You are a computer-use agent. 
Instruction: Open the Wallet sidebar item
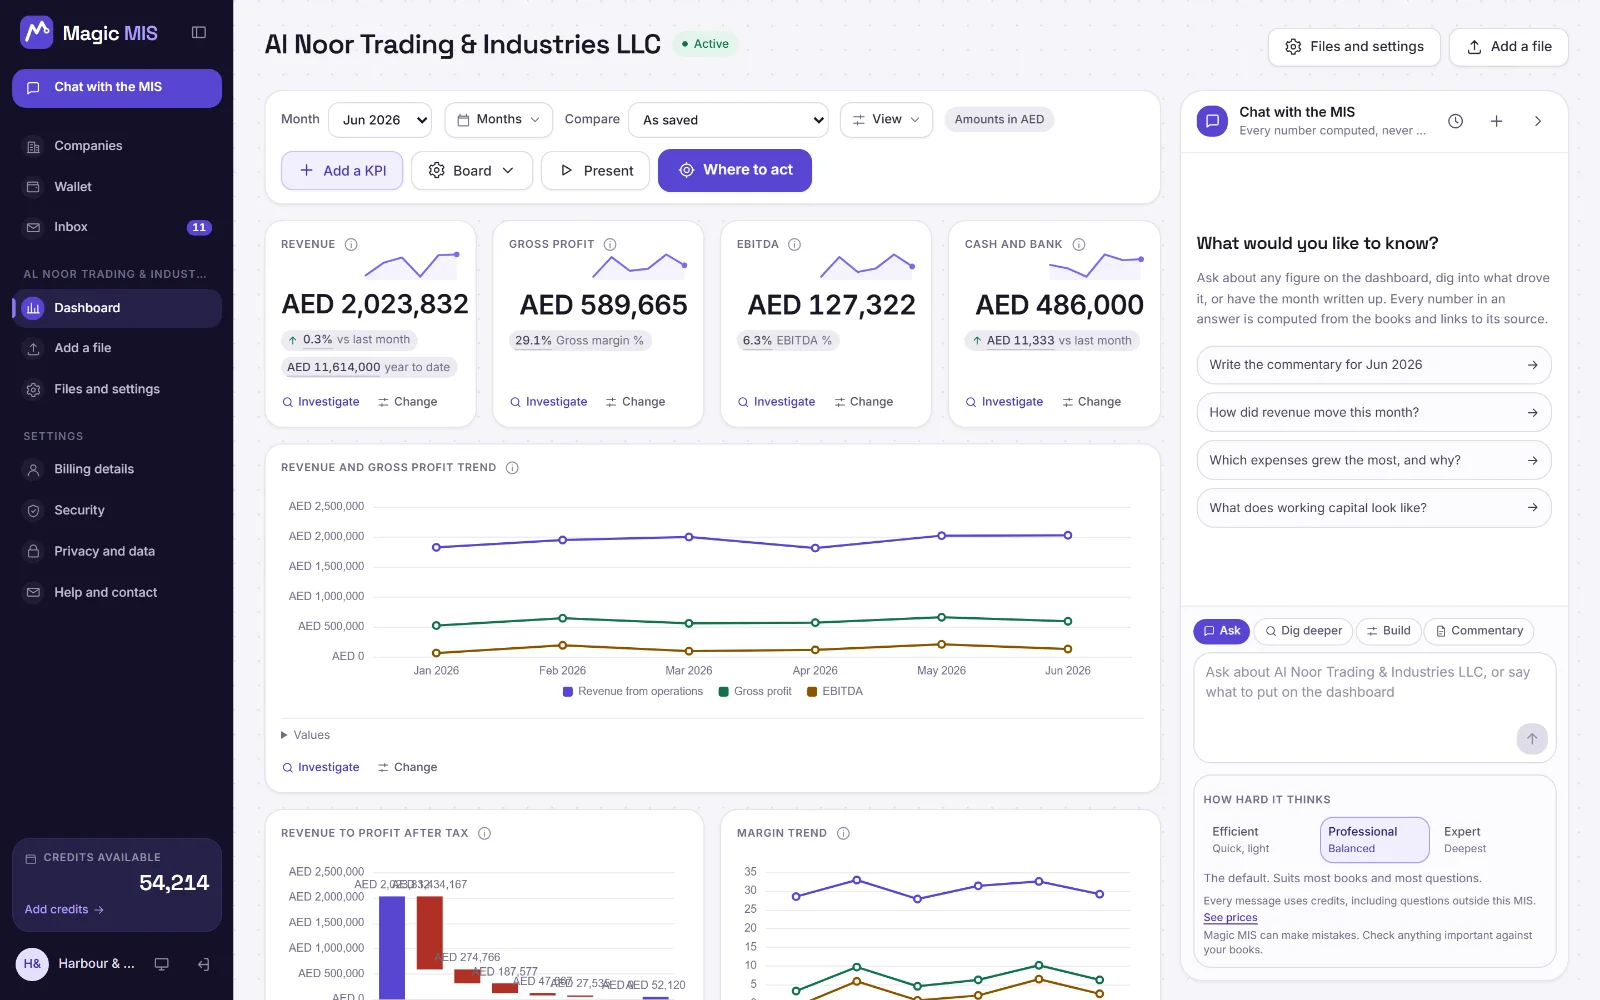(117, 187)
